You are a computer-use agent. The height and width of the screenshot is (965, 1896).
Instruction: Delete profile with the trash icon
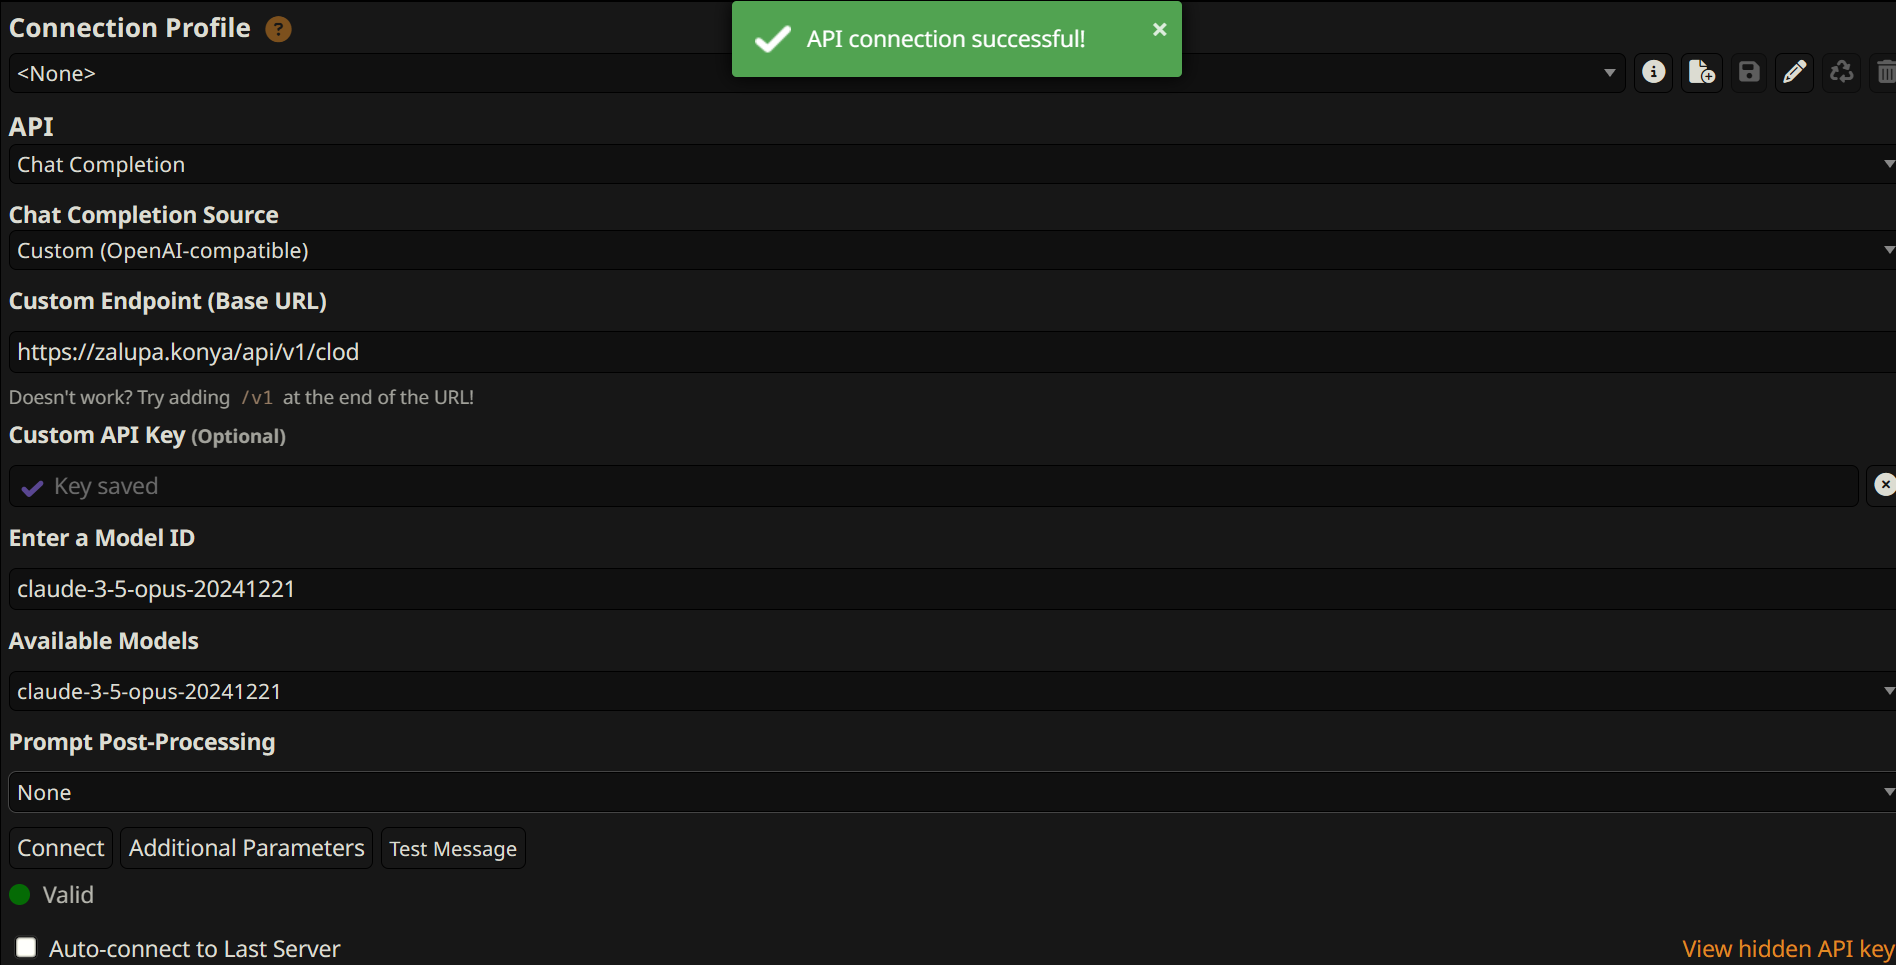pyautogui.click(x=1884, y=72)
